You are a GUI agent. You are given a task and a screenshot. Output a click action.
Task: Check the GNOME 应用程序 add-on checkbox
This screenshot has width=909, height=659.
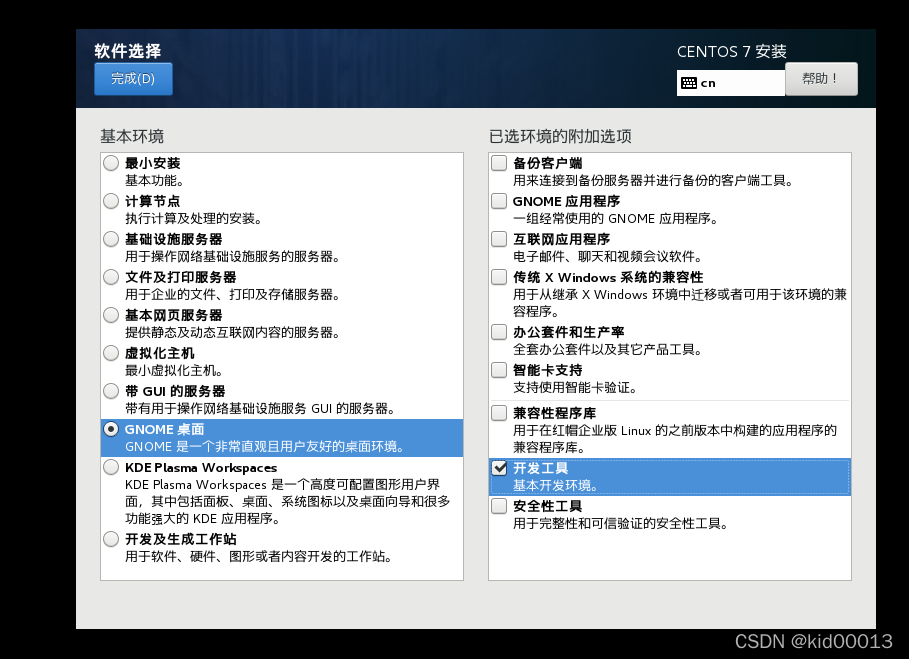pos(499,201)
